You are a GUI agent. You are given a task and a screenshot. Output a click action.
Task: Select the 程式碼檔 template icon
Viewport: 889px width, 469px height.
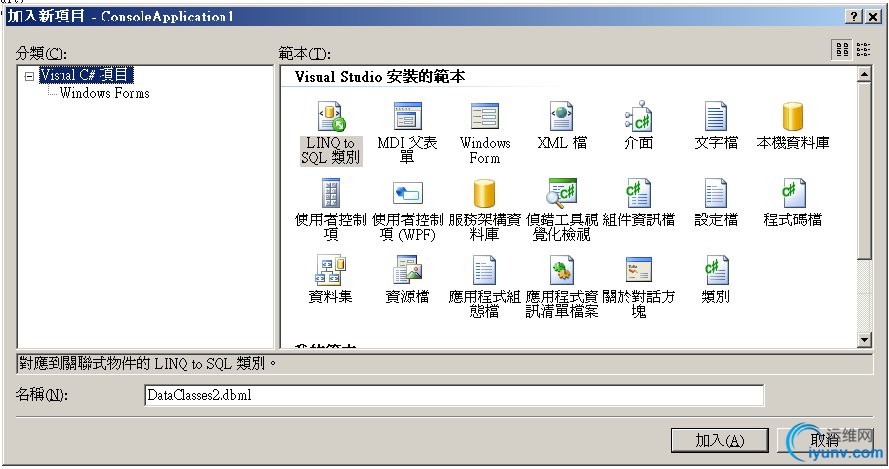coord(793,193)
